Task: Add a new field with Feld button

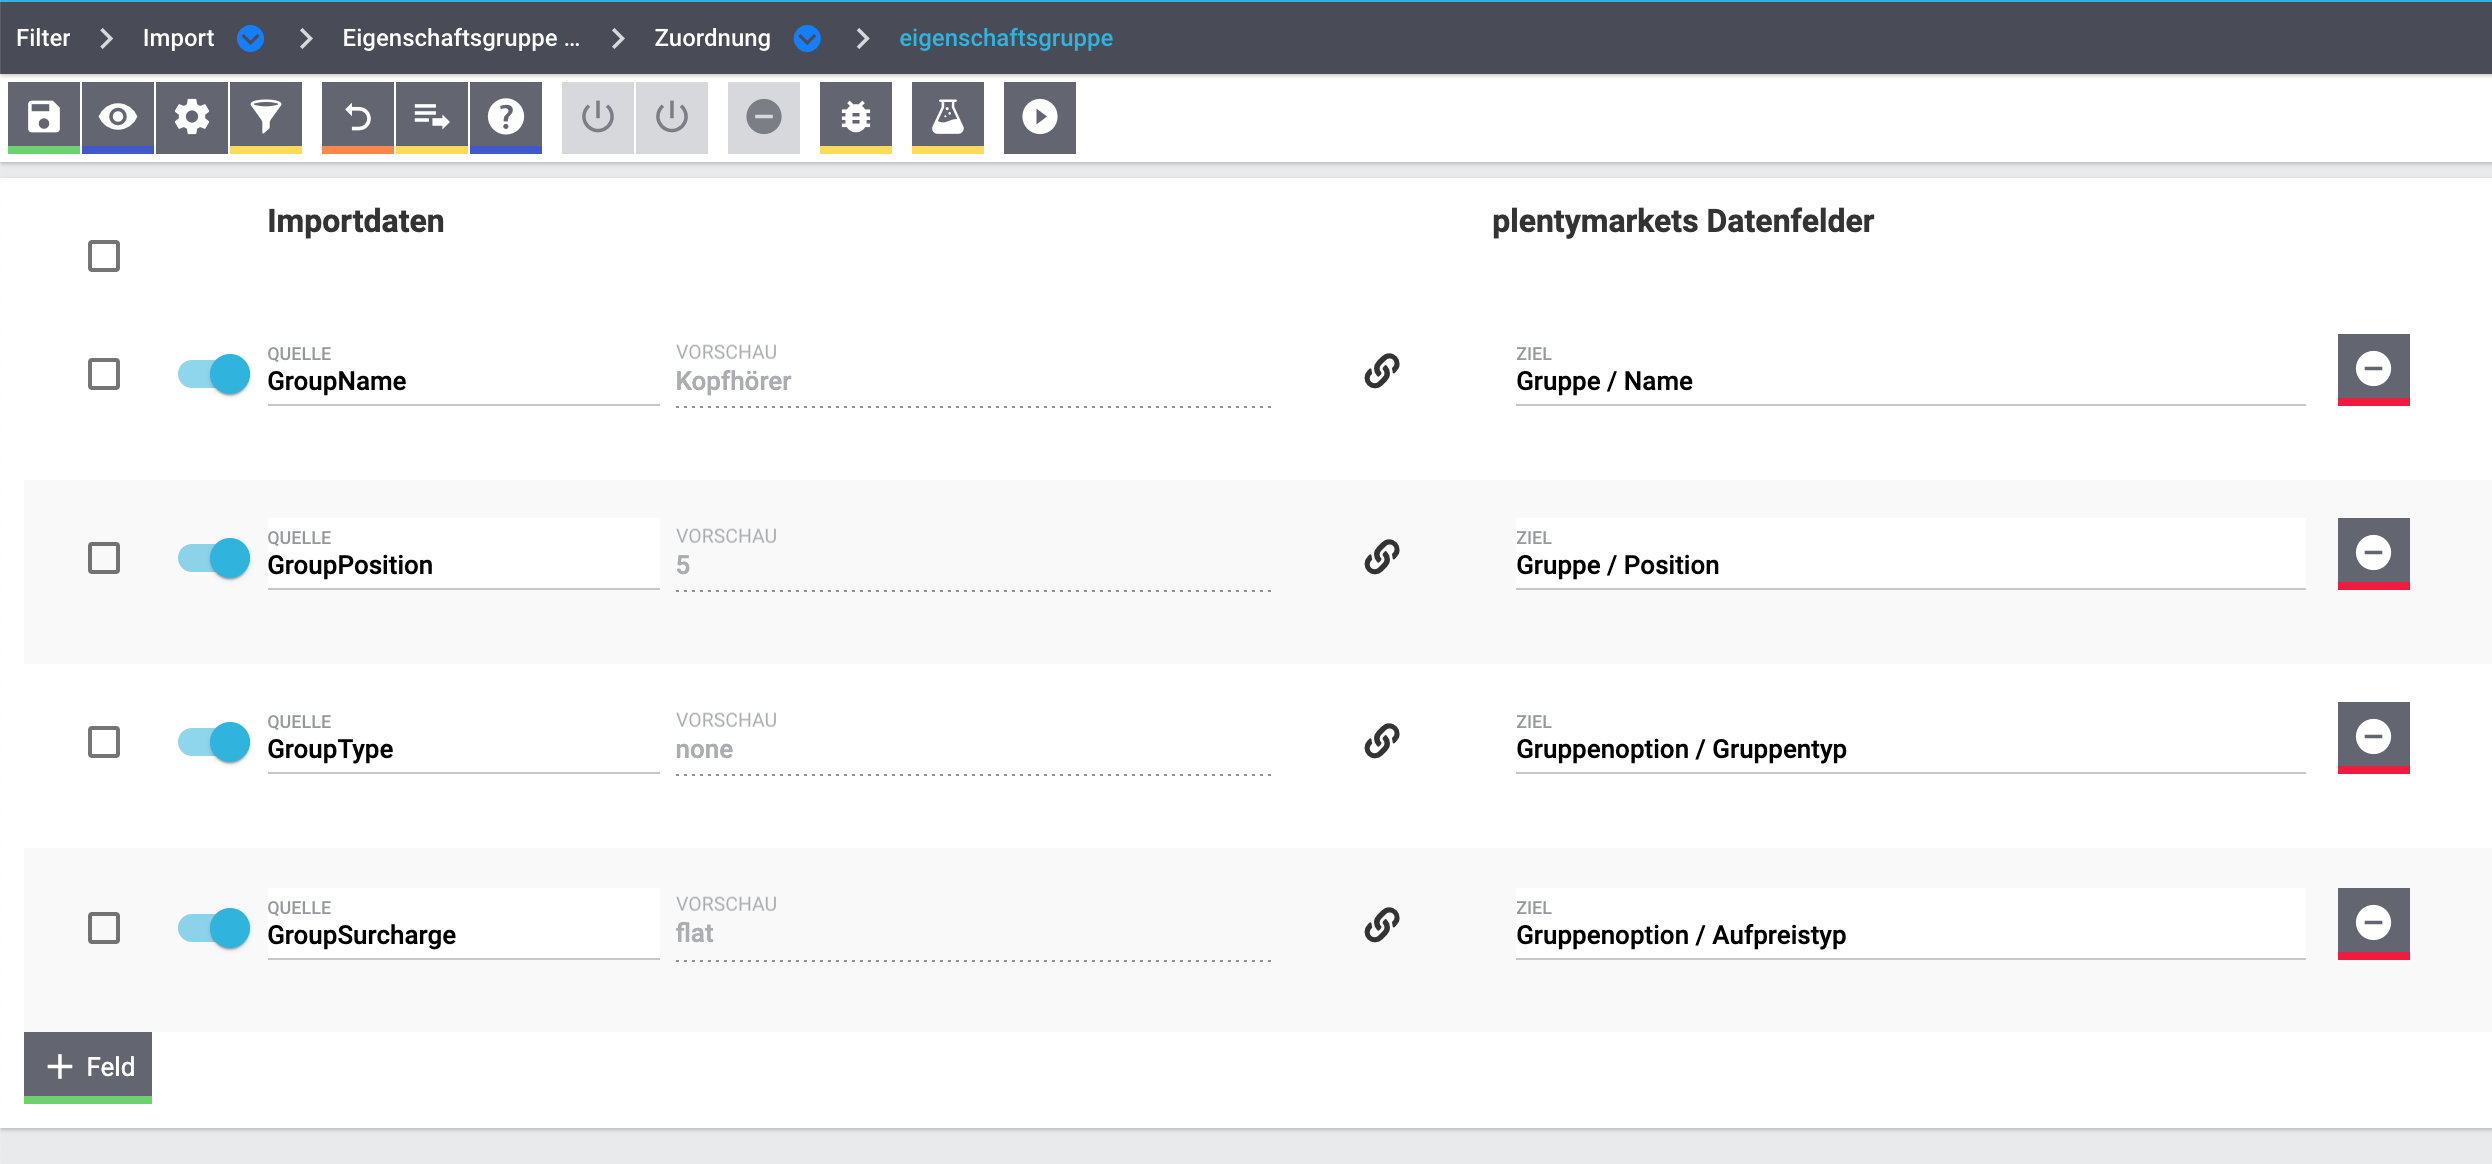Action: (x=88, y=1066)
